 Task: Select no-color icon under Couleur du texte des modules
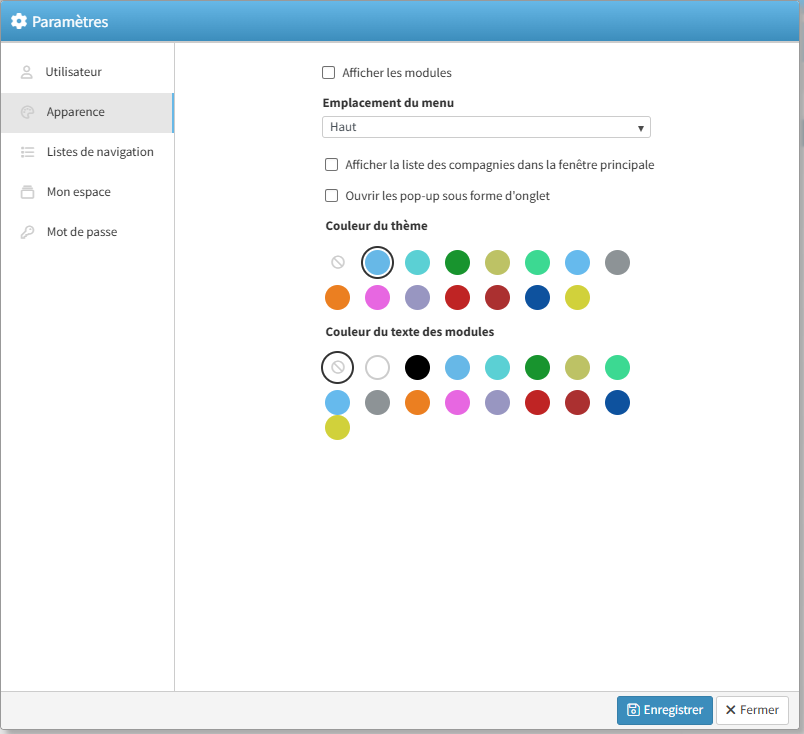click(338, 368)
